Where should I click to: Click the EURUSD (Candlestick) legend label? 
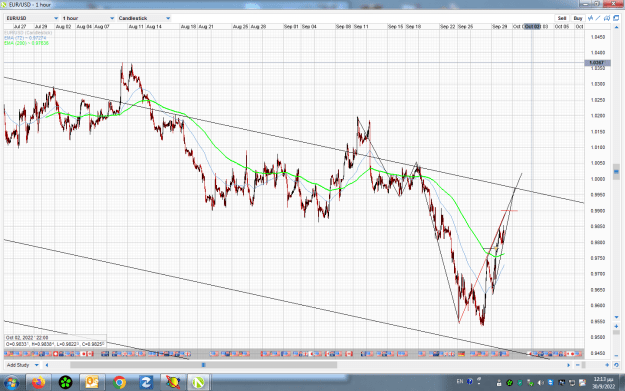point(28,33)
